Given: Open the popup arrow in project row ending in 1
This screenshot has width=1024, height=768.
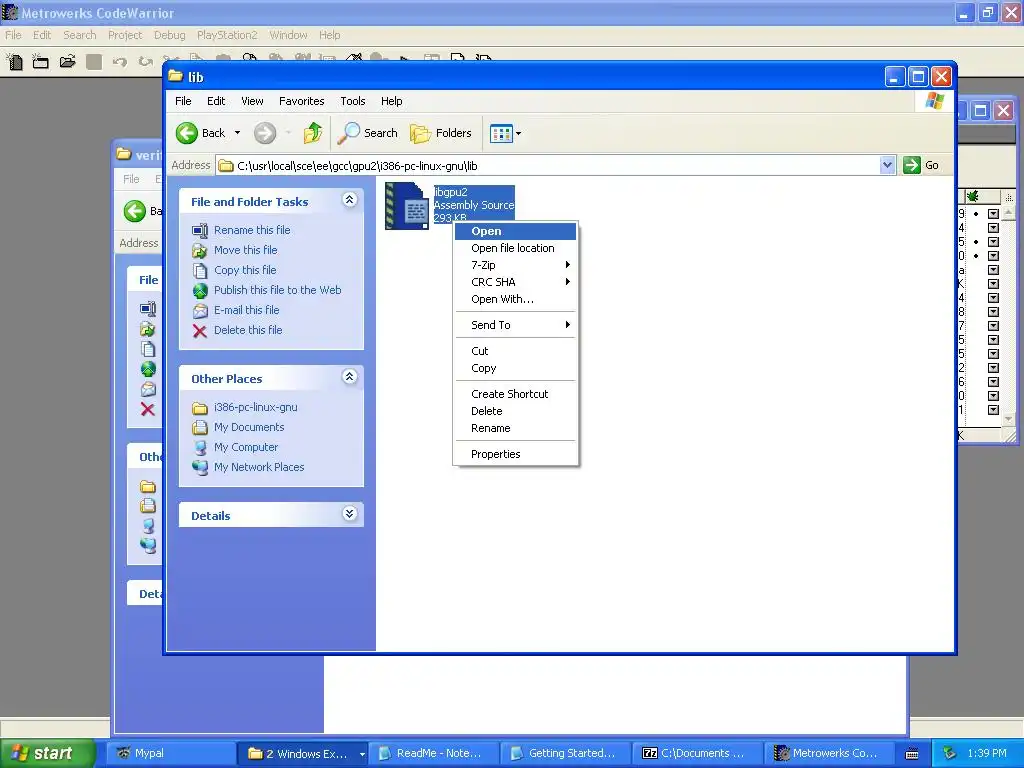Looking at the screenshot, I should click(x=993, y=410).
